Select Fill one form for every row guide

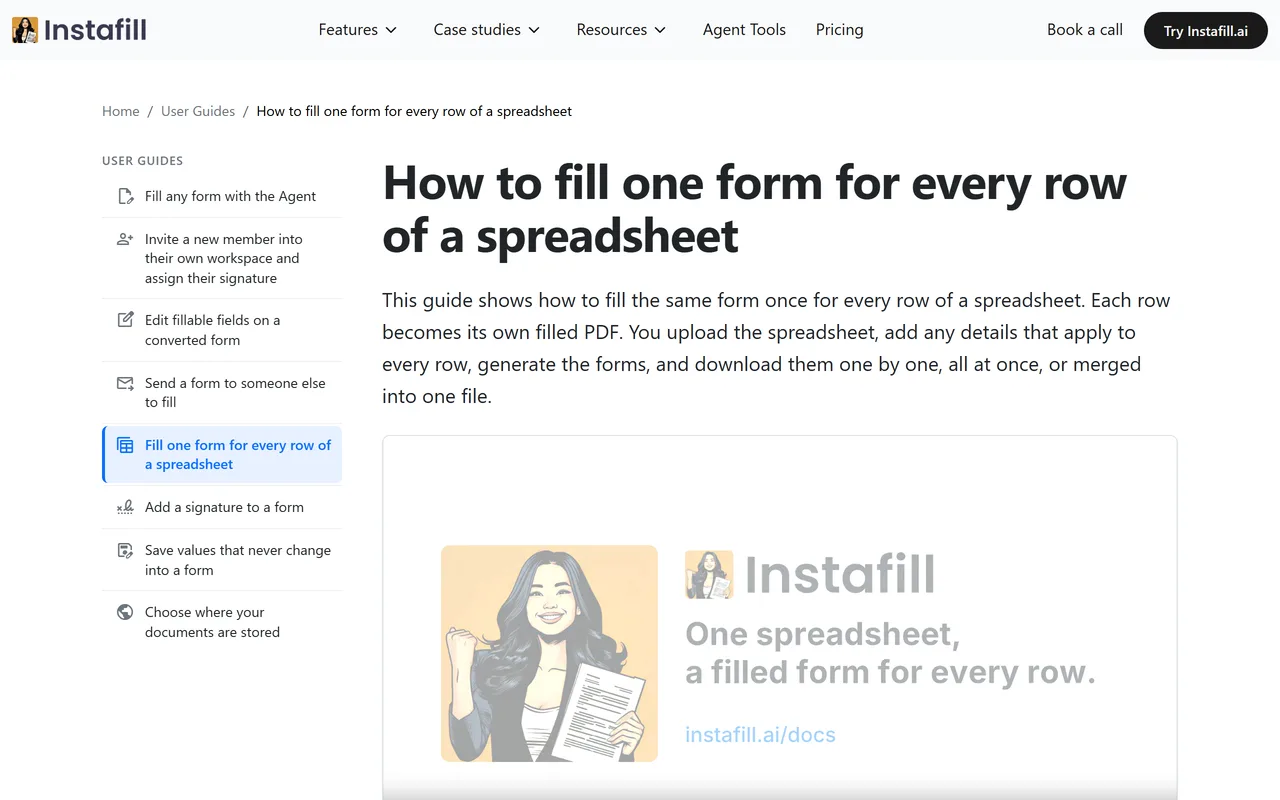(222, 454)
